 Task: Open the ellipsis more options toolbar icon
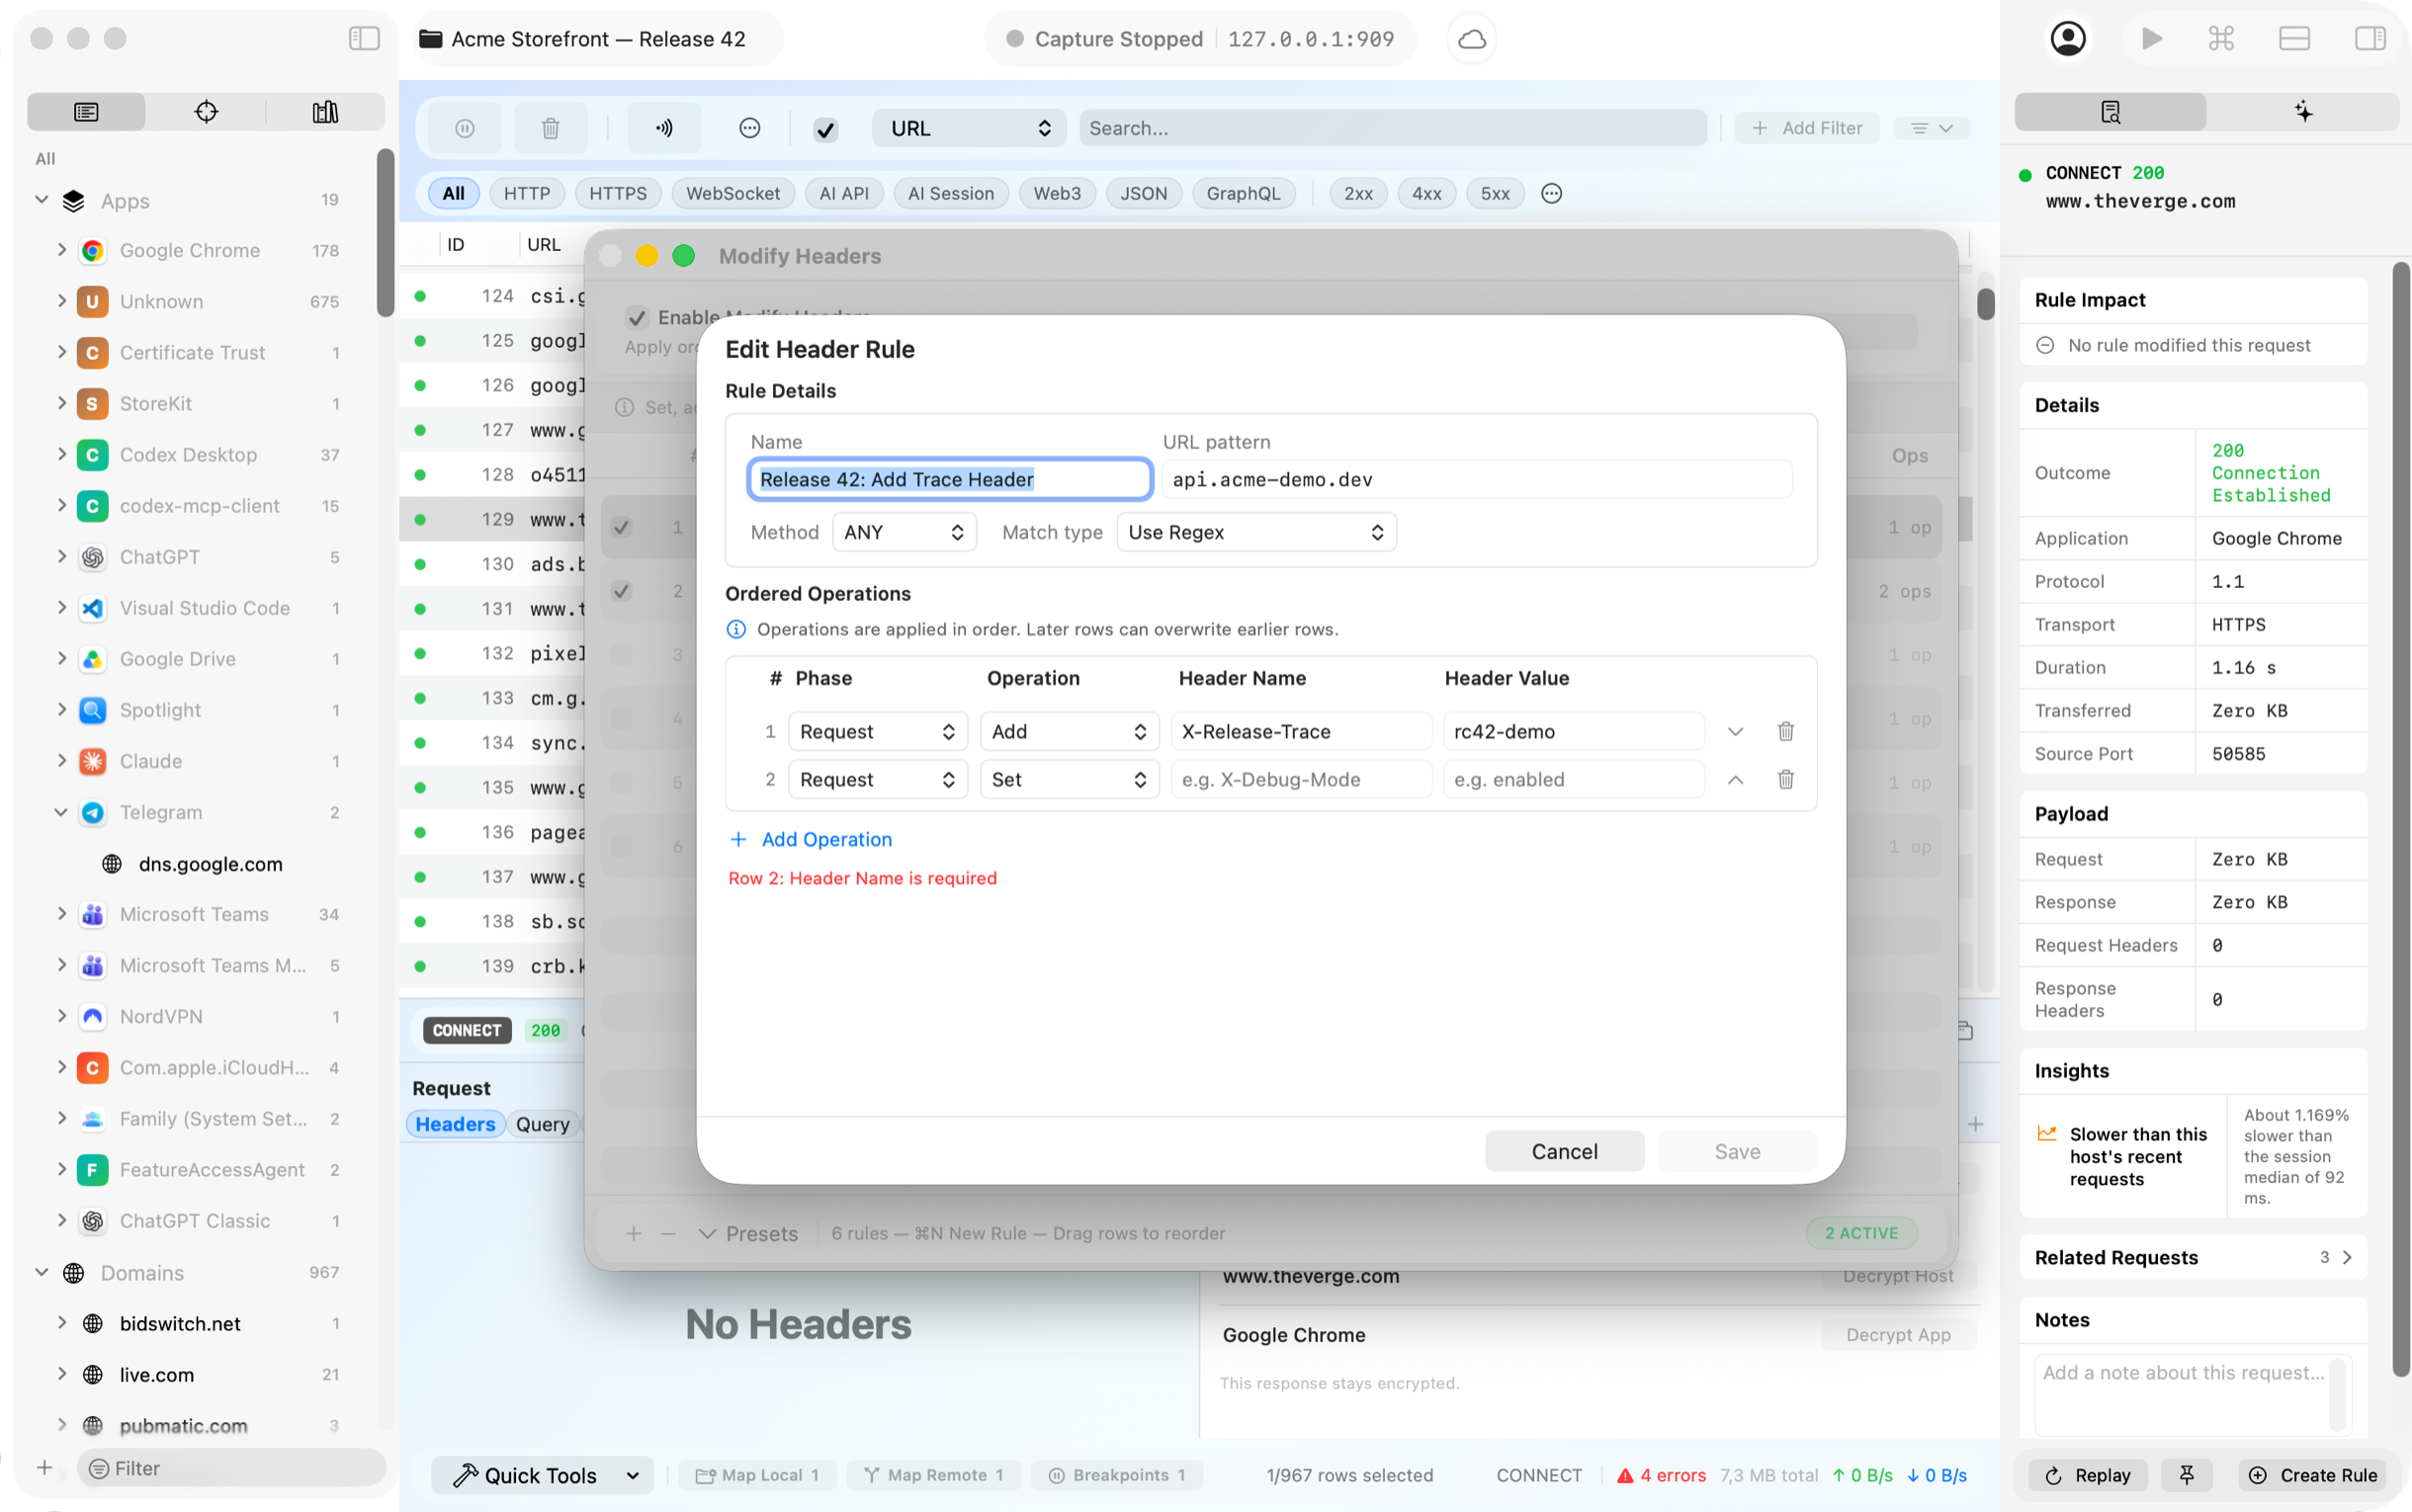pyautogui.click(x=749, y=128)
